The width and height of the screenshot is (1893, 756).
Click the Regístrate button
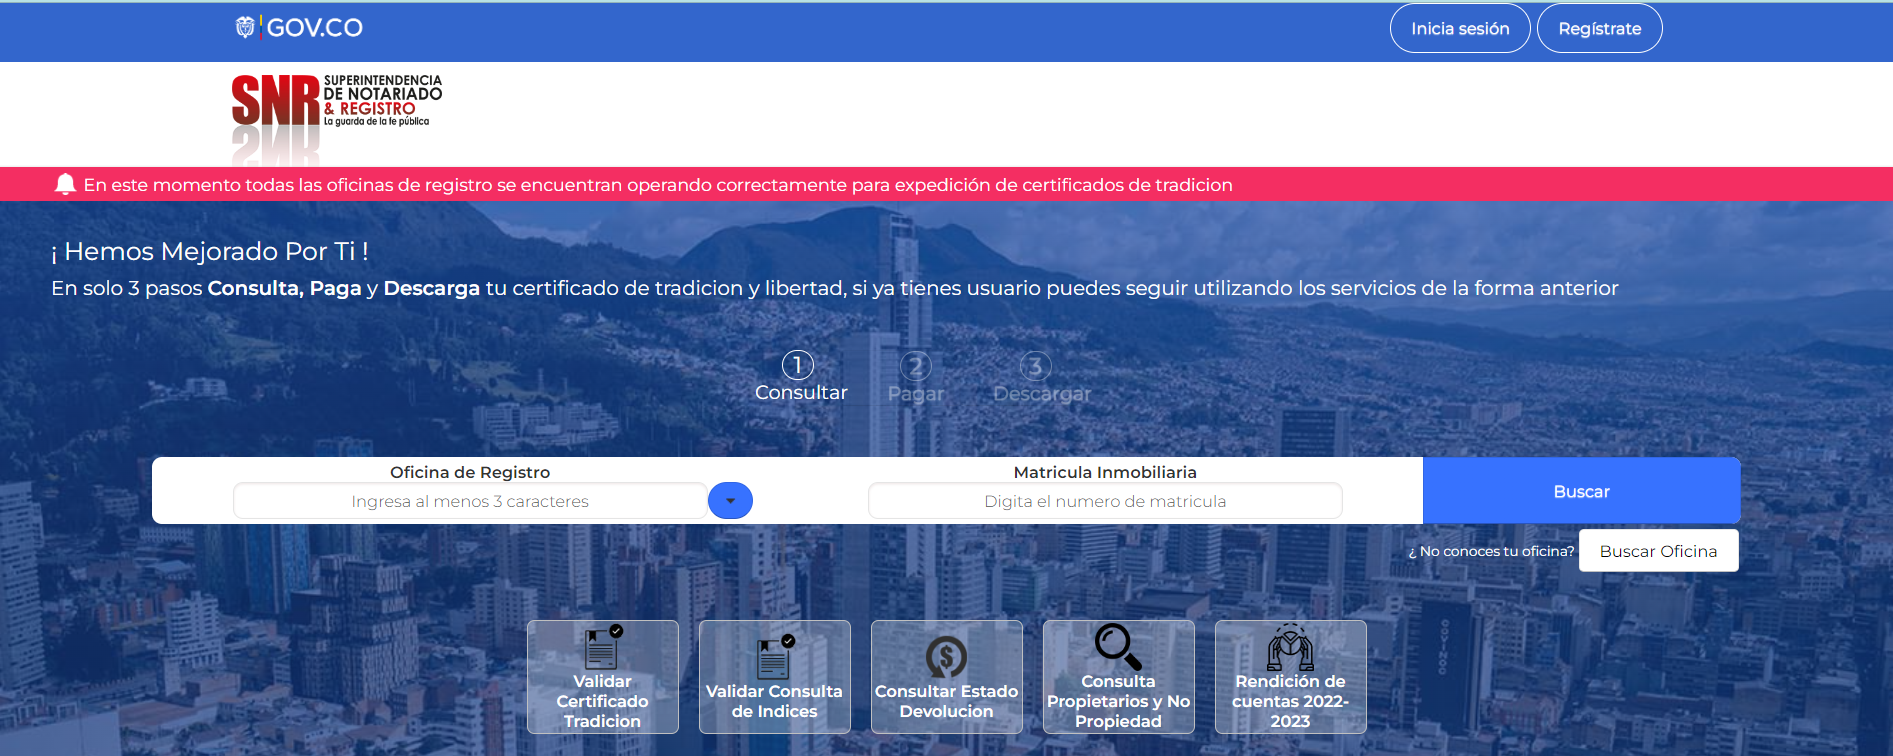[x=1600, y=29]
